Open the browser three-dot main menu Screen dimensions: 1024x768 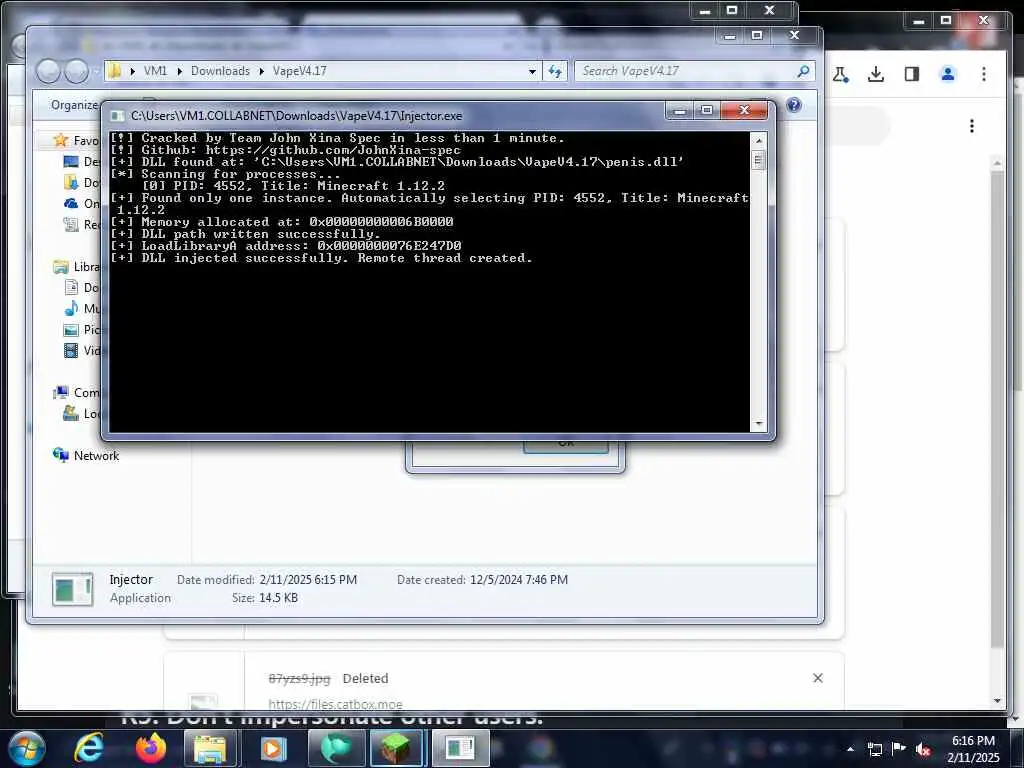[984, 74]
